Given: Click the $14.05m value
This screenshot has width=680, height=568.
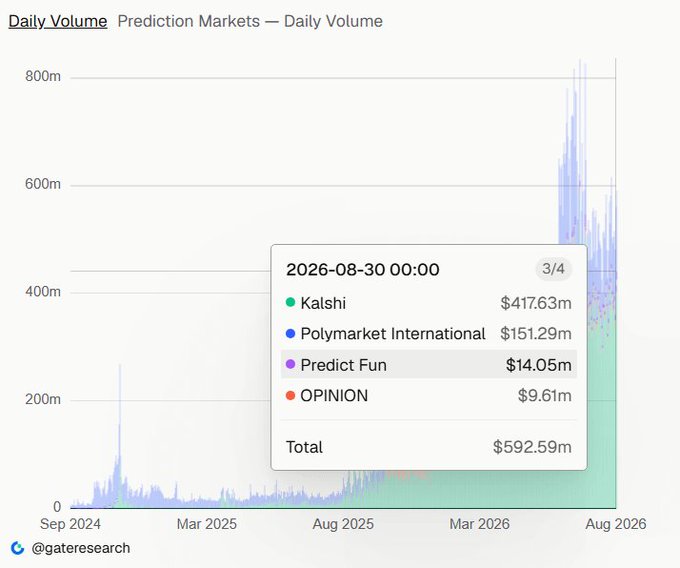Looking at the screenshot, I should pos(539,365).
